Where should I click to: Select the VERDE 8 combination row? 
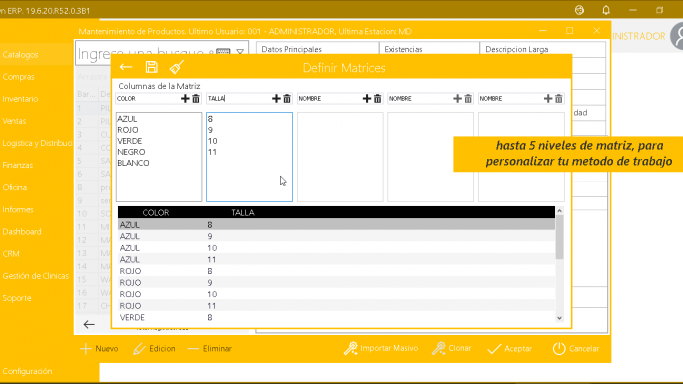click(x=336, y=317)
